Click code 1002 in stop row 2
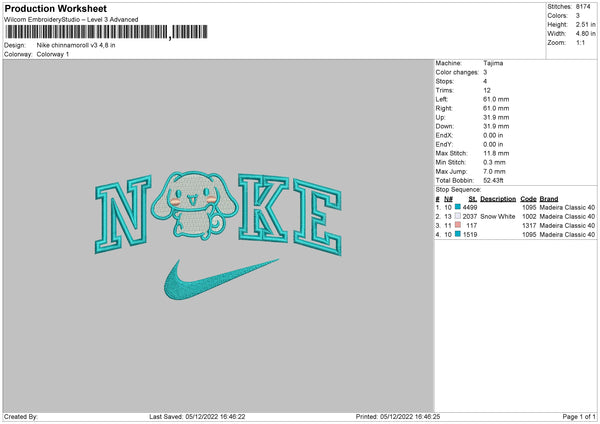This screenshot has height=424, width=600. point(529,217)
